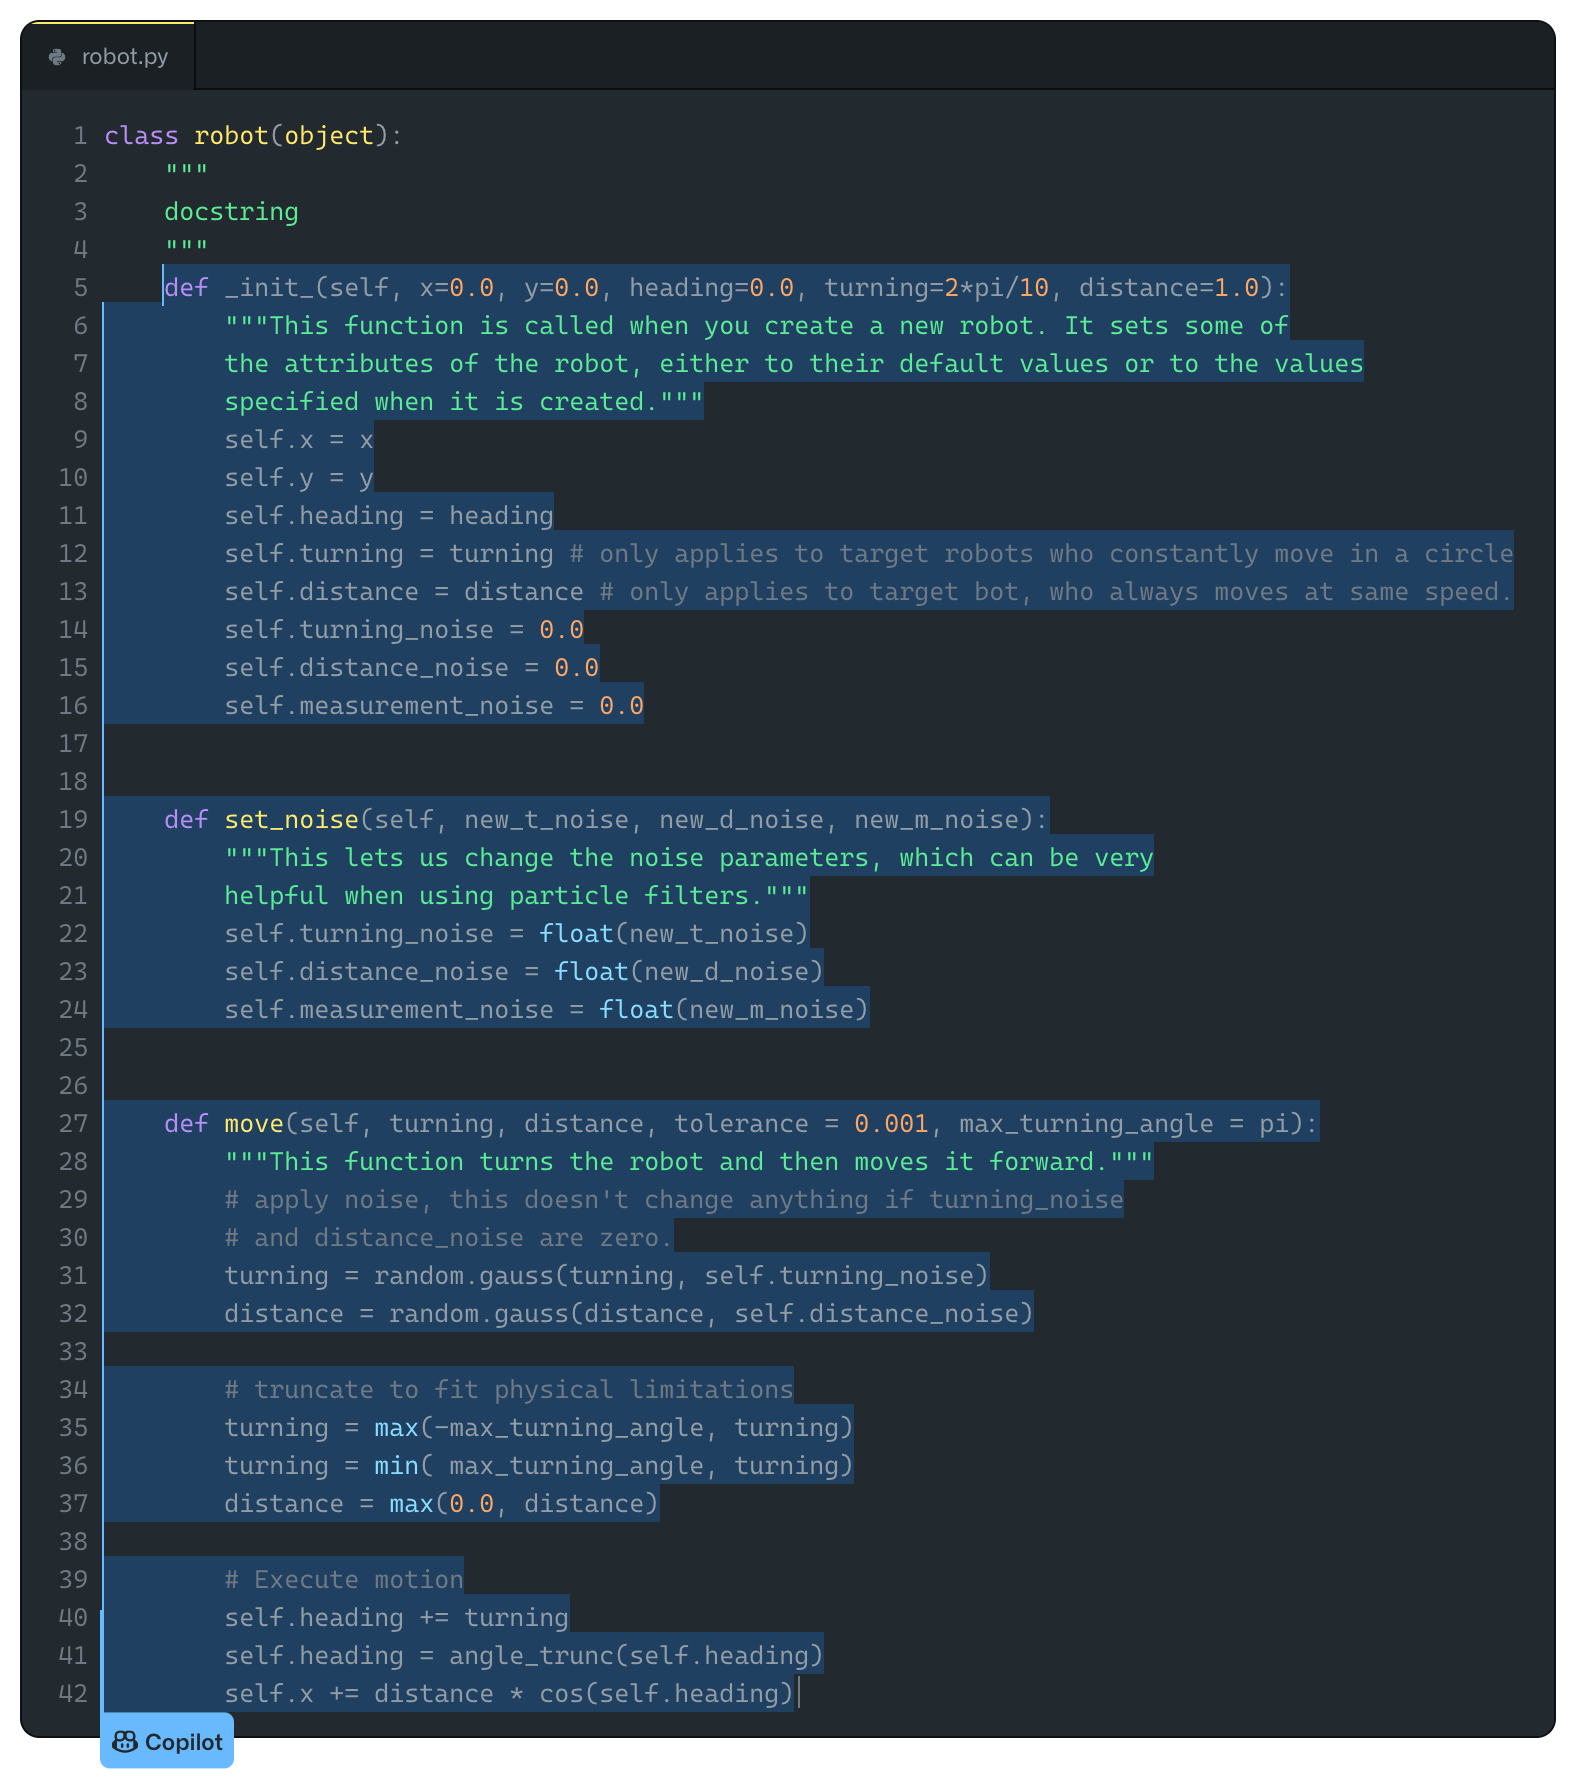The image size is (1584, 1784).
Task: Select the robot.py tab
Action: [x=108, y=57]
